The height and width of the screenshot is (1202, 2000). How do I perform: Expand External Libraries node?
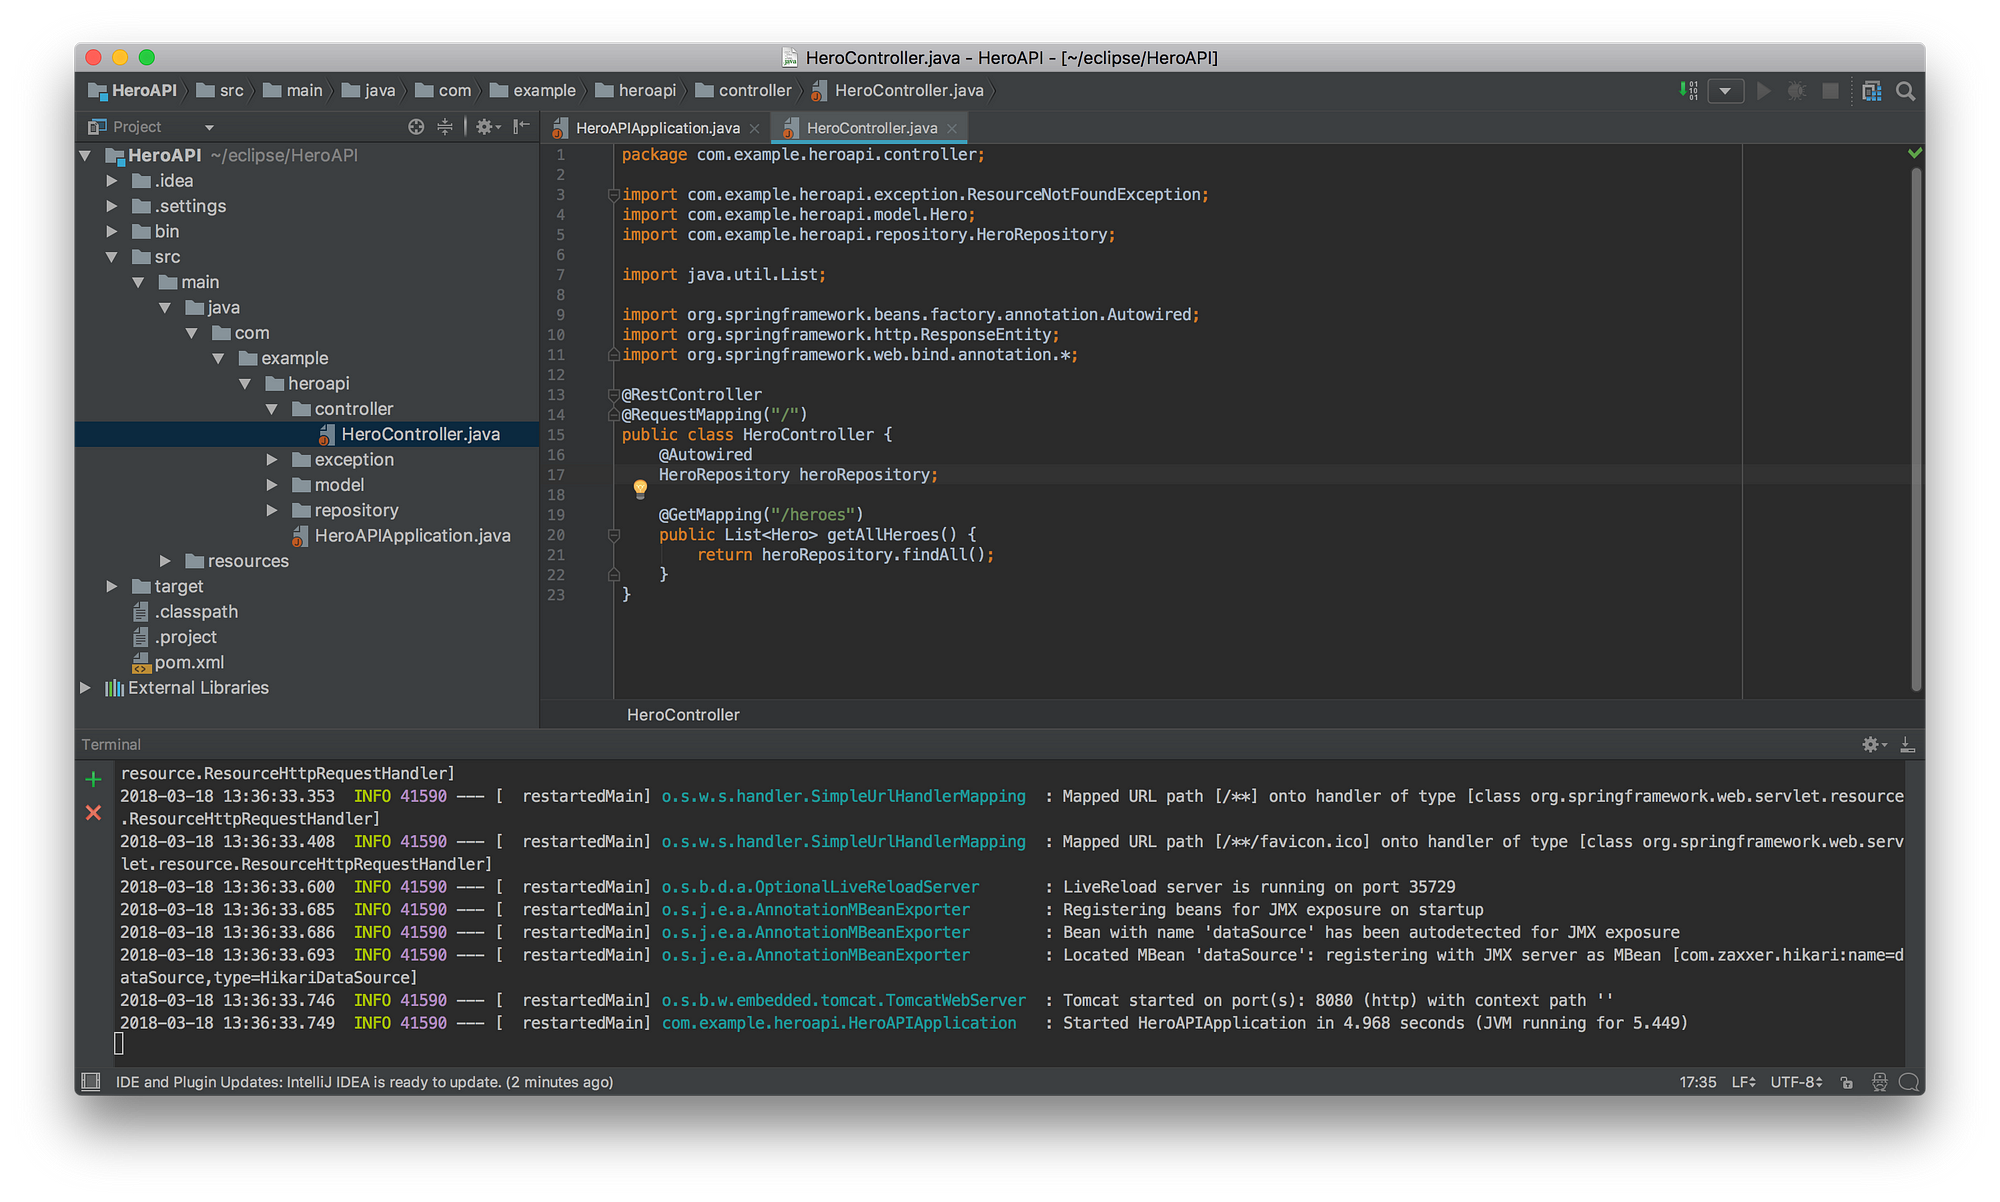coord(85,688)
